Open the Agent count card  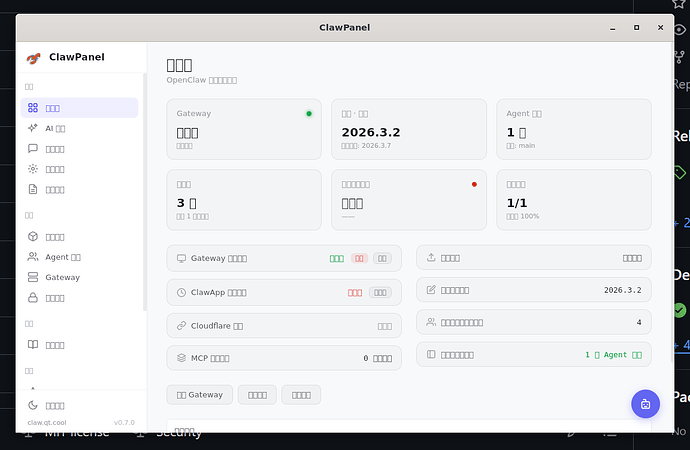coord(574,129)
